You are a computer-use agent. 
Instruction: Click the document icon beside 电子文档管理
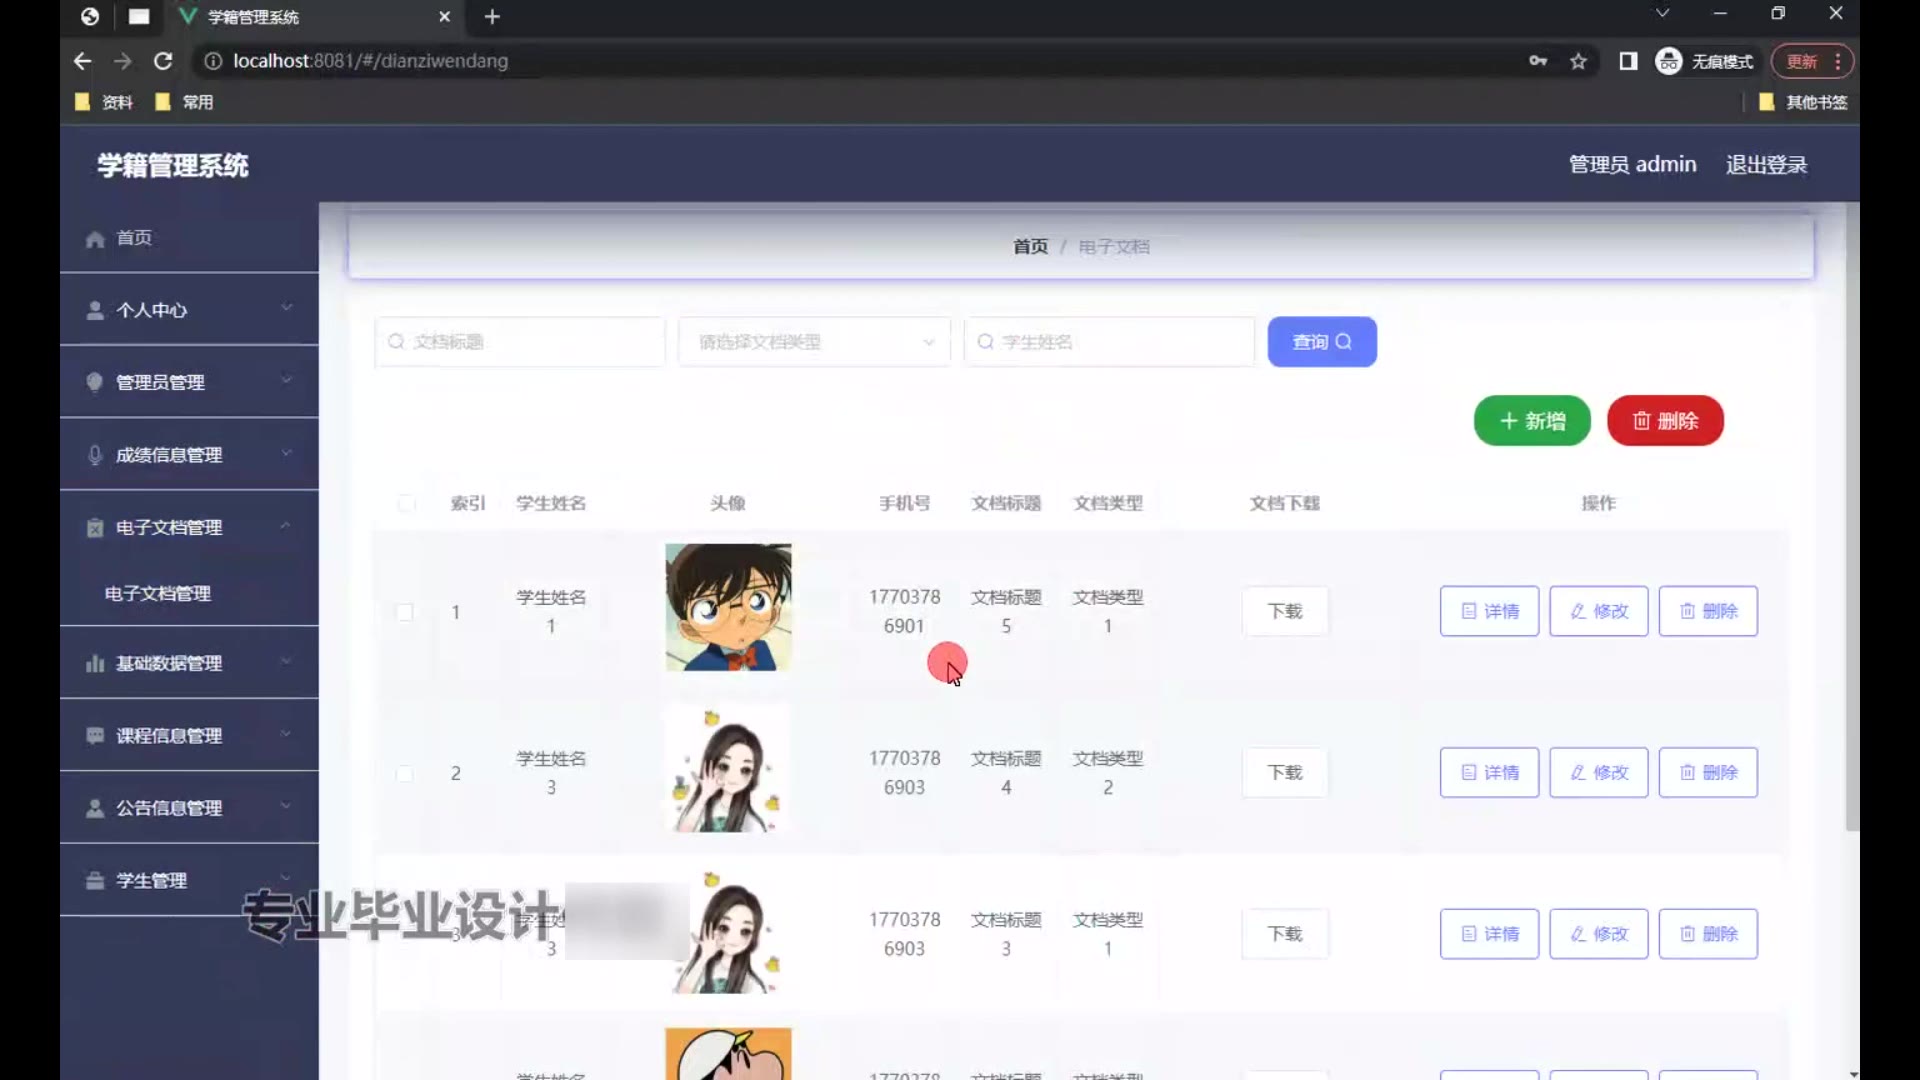(x=95, y=528)
